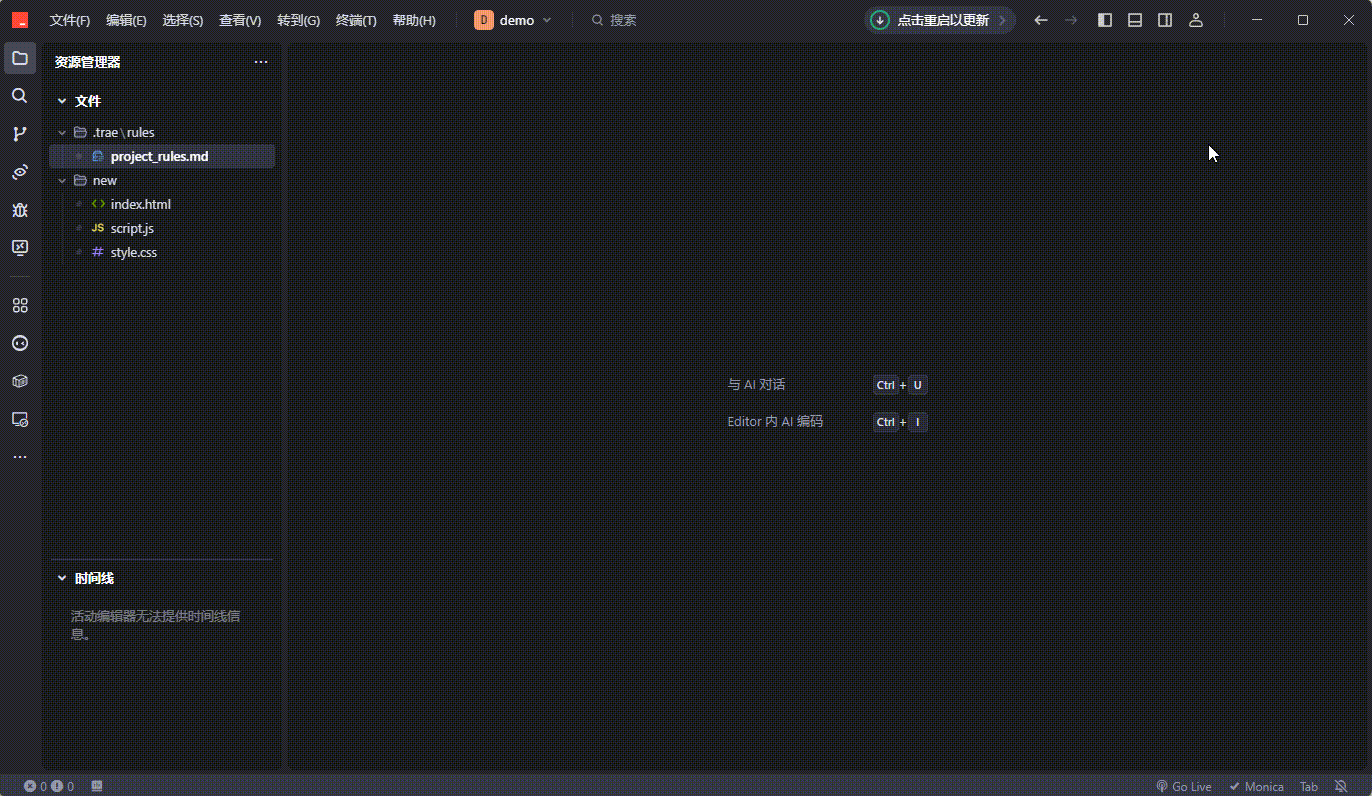Show additional activity bar views ellipsis
Viewport: 1372px width, 796px height.
tap(20, 457)
